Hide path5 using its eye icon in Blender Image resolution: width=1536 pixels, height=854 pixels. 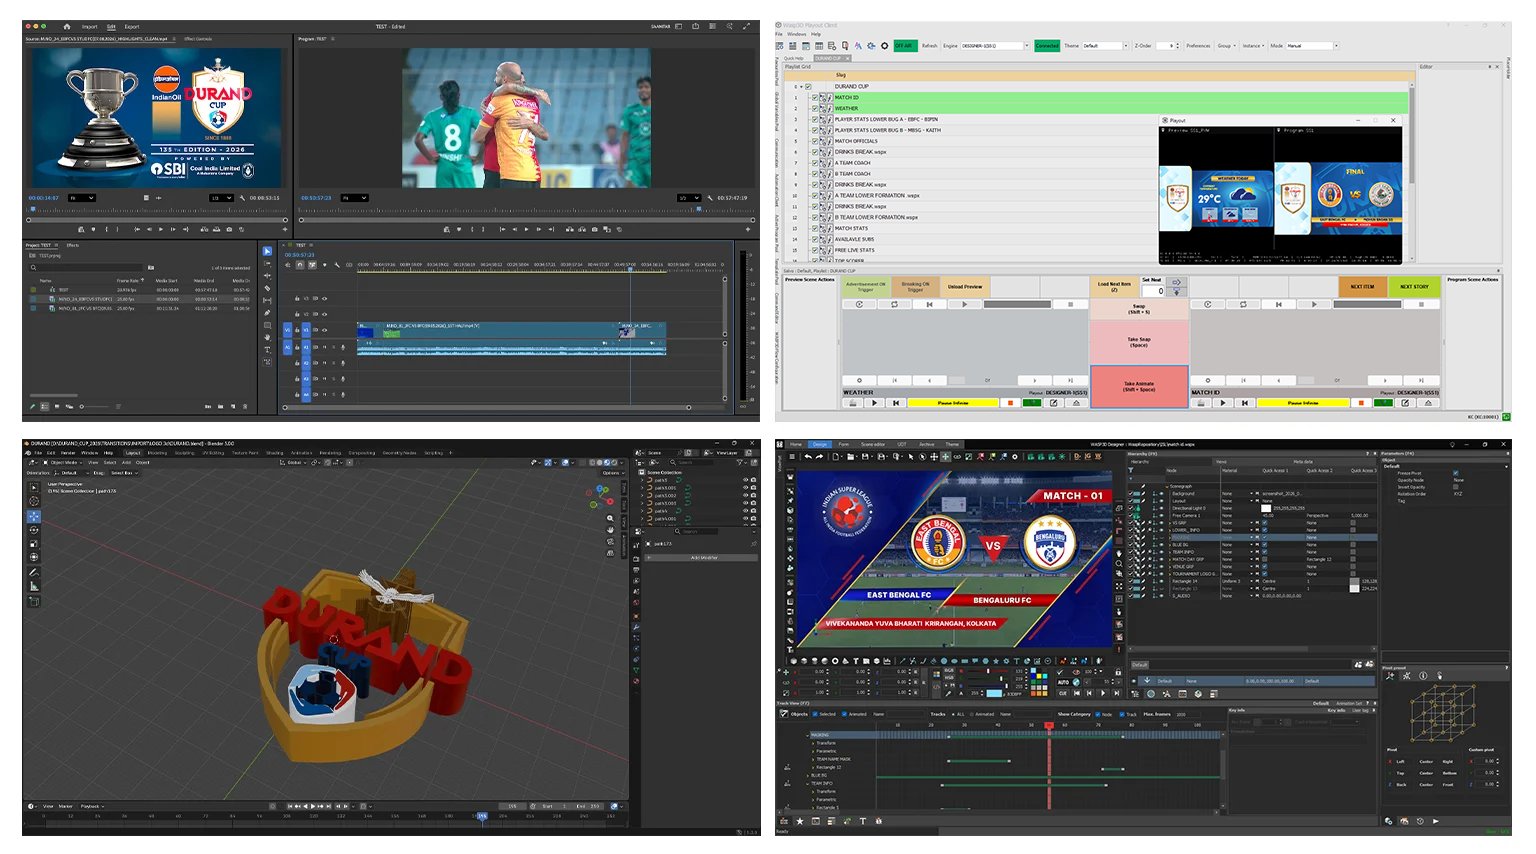point(744,480)
